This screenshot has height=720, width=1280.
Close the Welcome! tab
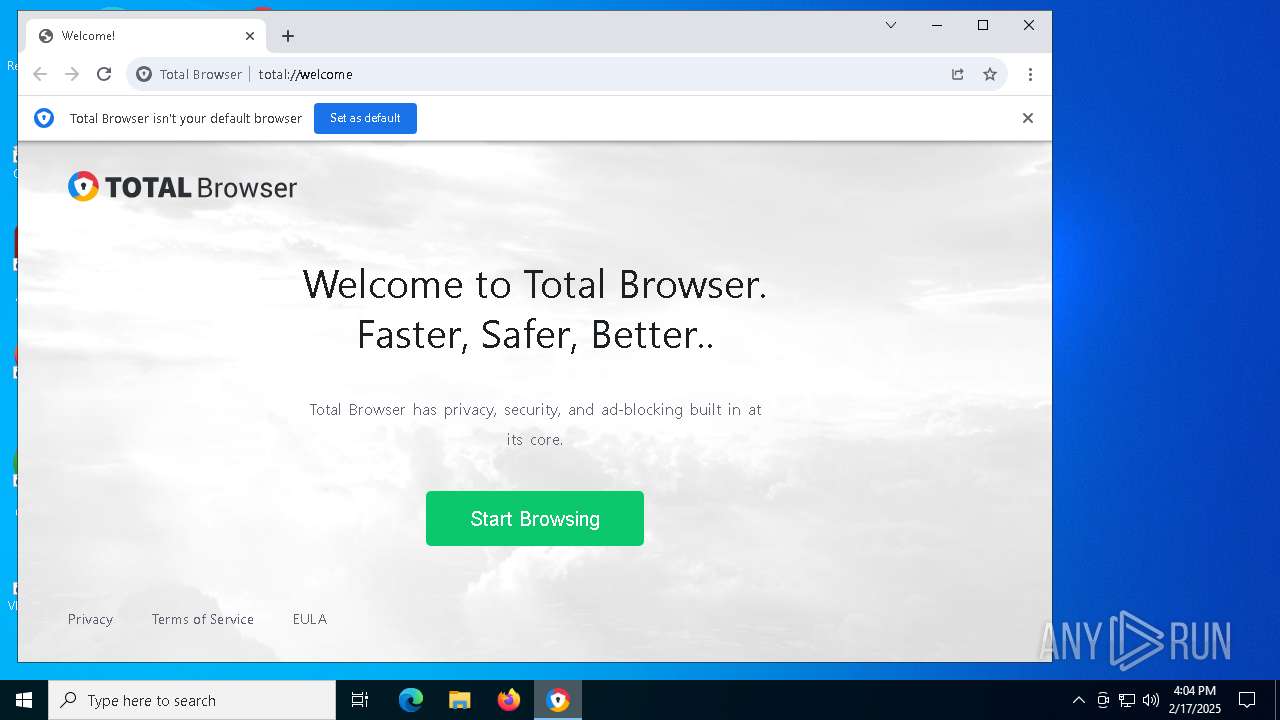(x=250, y=36)
